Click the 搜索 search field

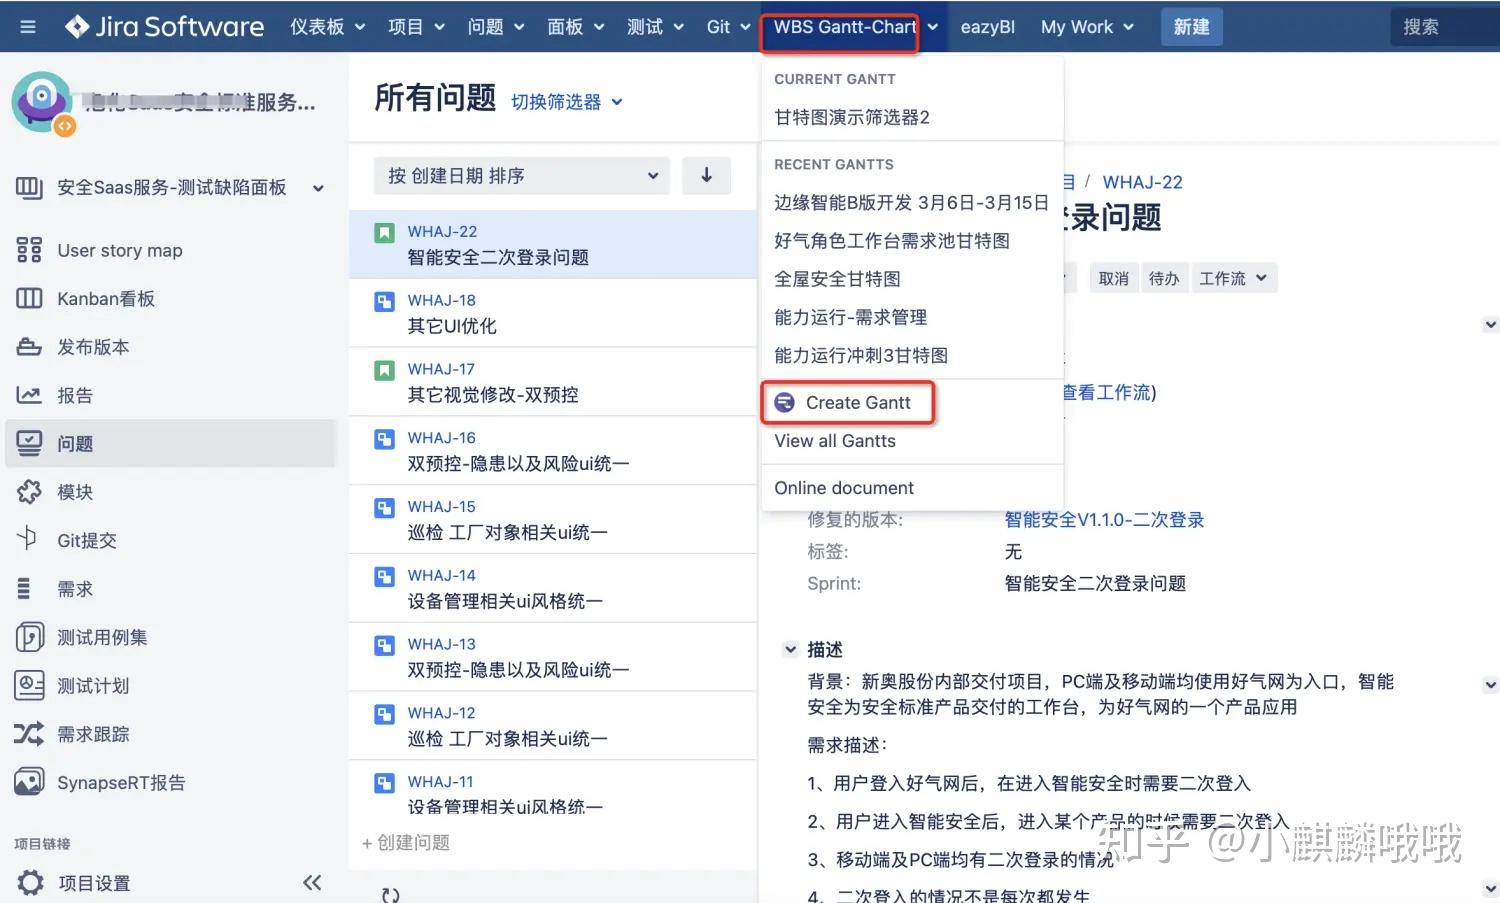tap(1445, 27)
